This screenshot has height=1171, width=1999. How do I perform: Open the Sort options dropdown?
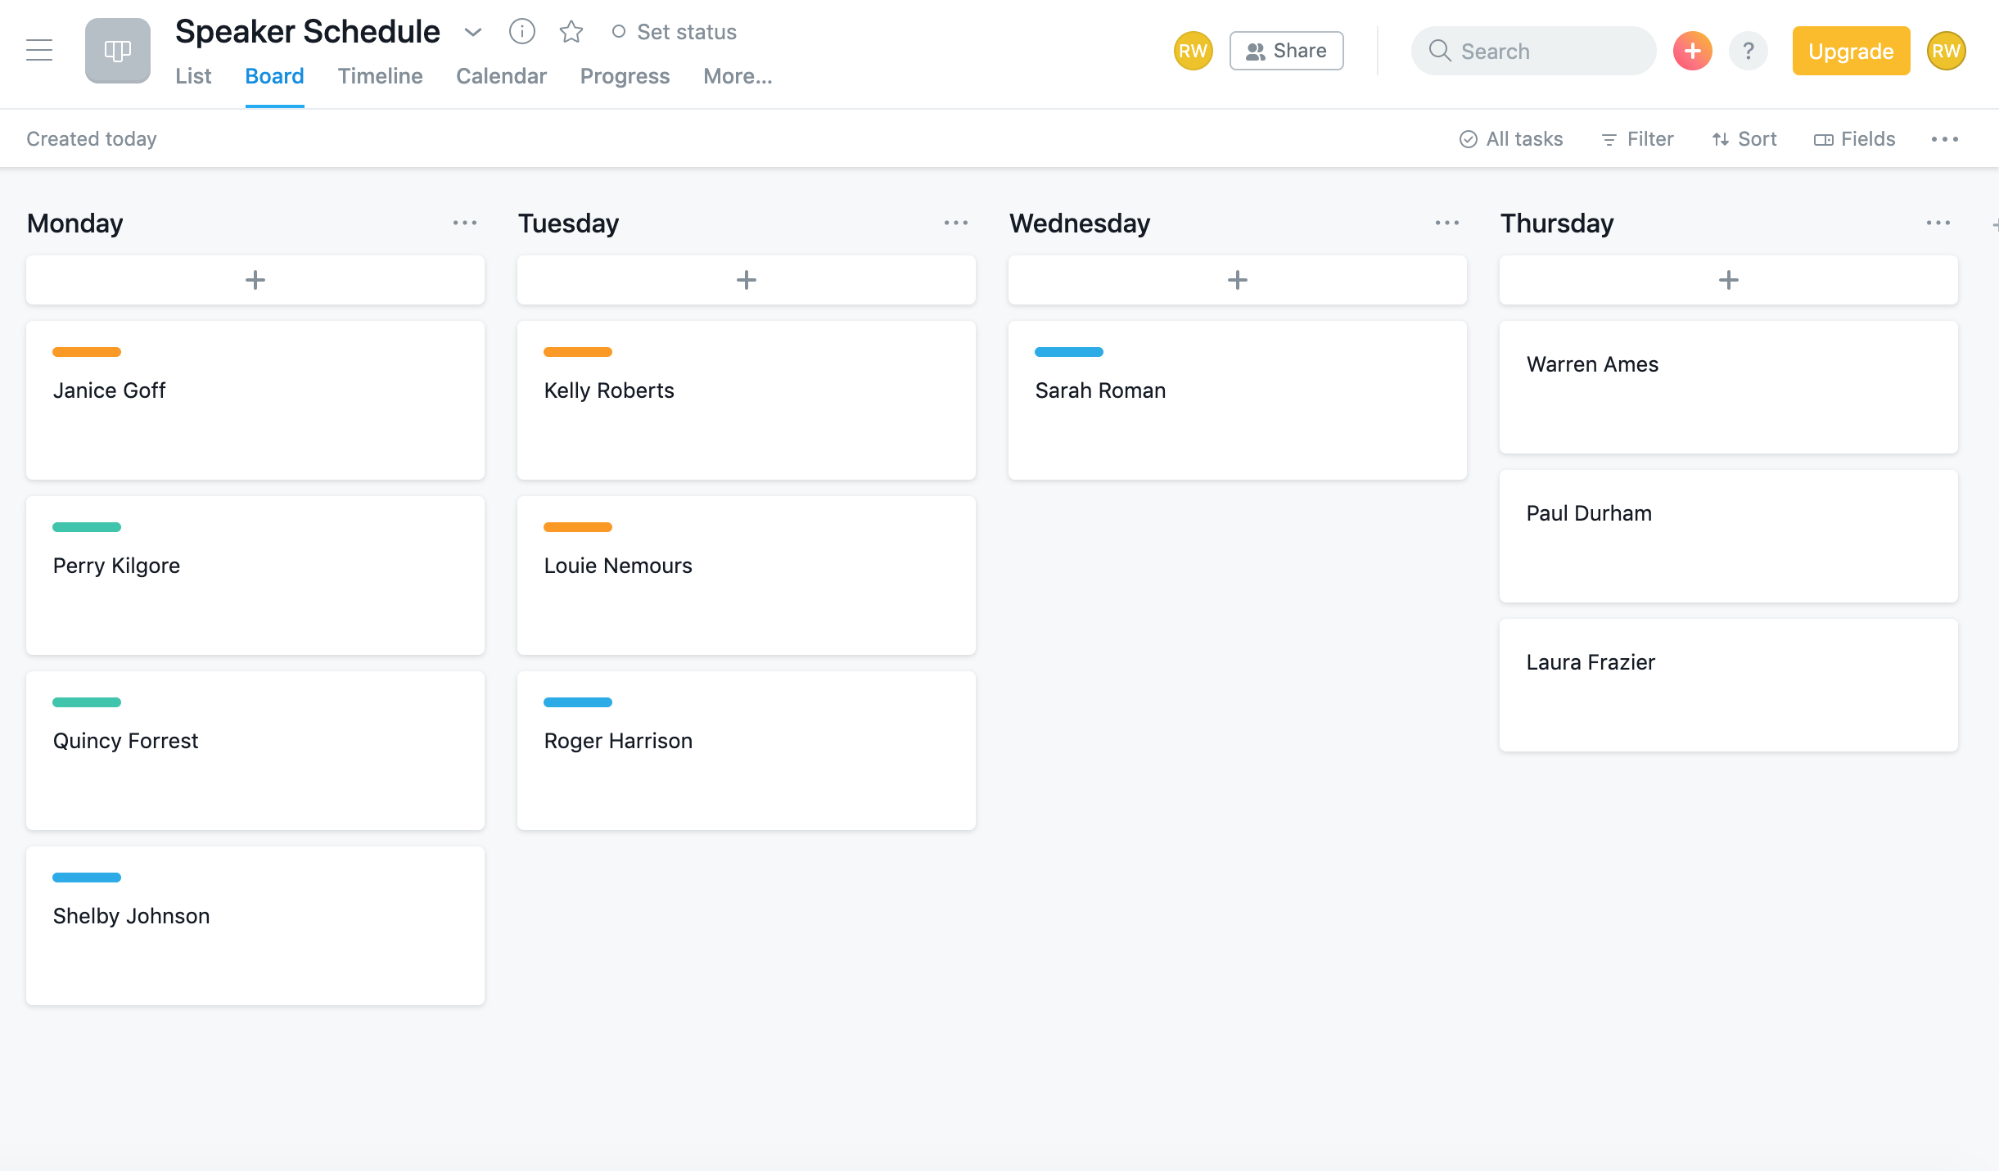(1744, 139)
